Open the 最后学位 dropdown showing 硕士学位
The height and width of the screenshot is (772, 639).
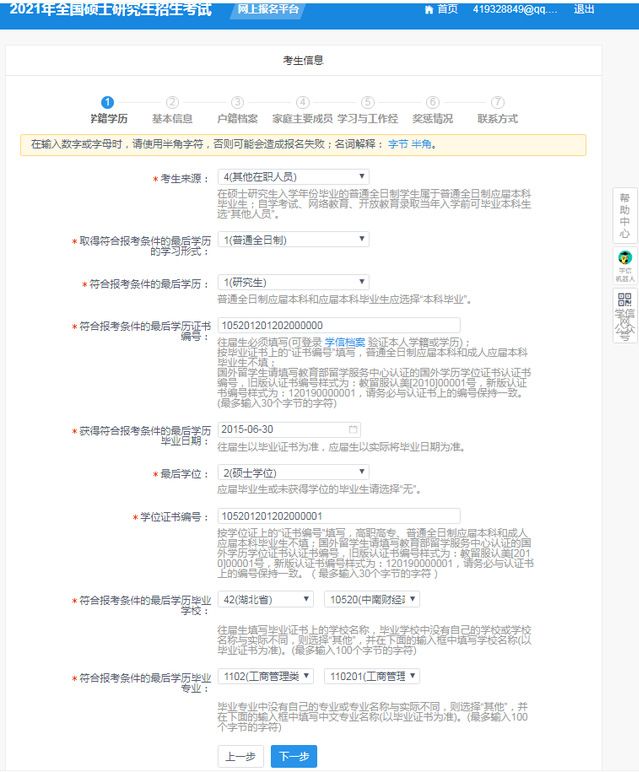point(293,473)
